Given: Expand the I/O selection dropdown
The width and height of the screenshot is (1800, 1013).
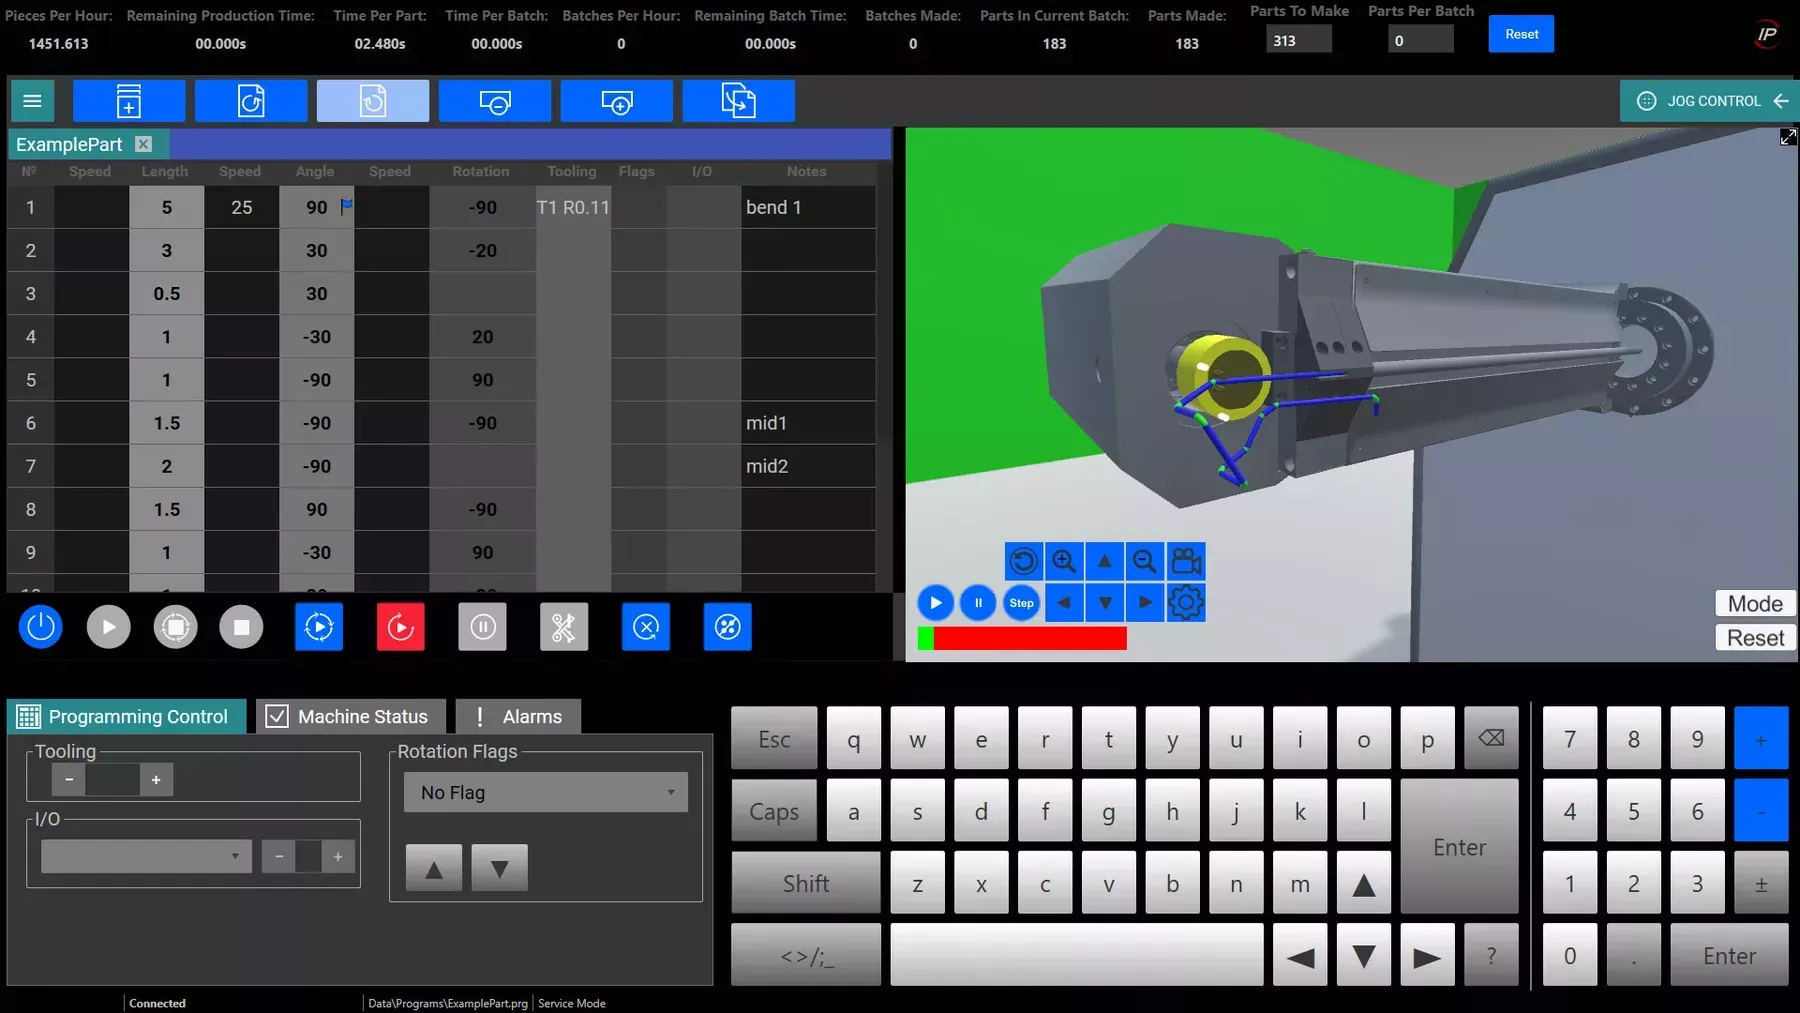Looking at the screenshot, I should (146, 857).
